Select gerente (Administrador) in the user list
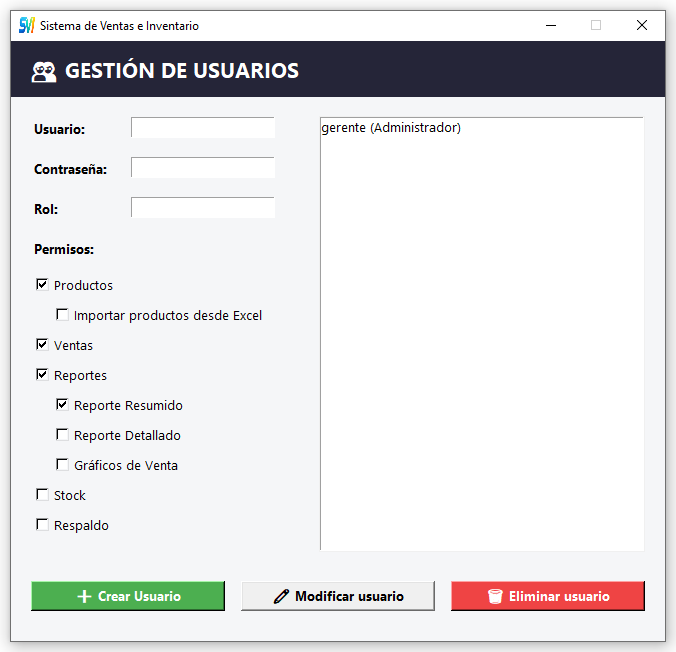Image resolution: width=676 pixels, height=652 pixels. (391, 128)
